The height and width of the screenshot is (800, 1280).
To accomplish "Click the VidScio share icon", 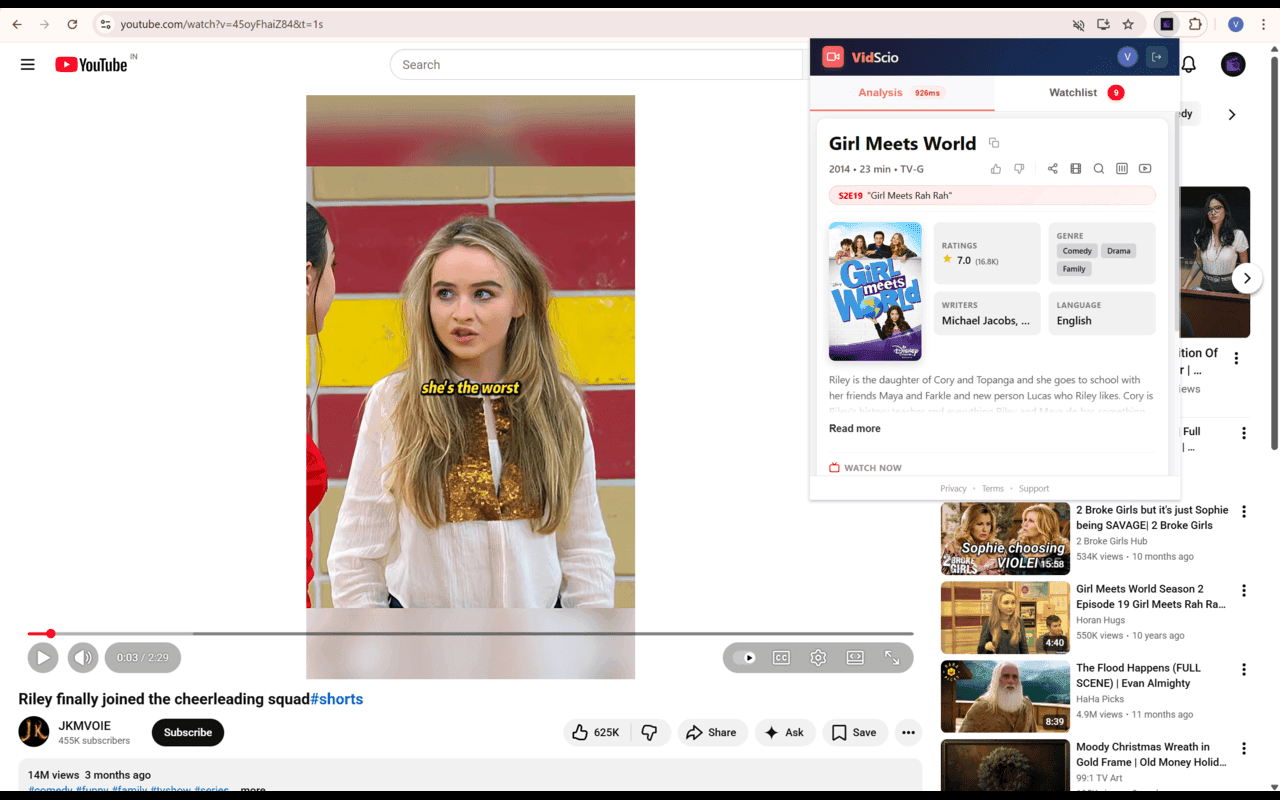I will (1052, 169).
